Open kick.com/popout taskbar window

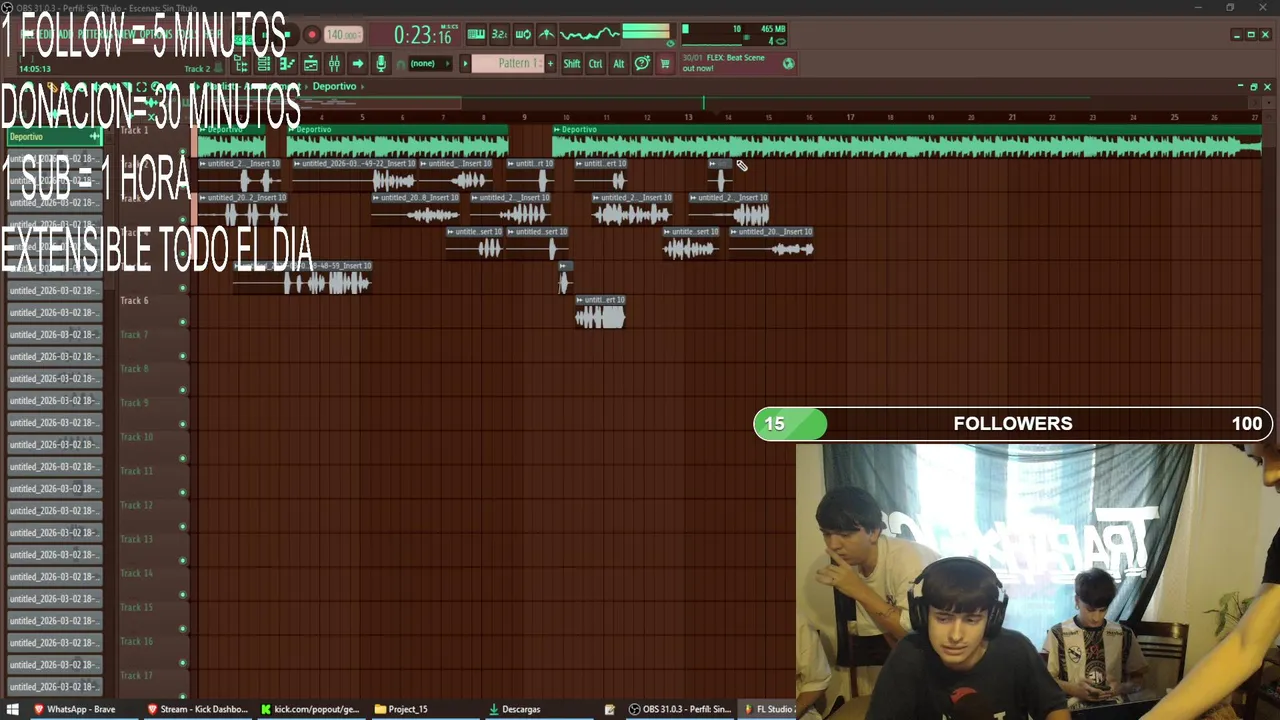point(310,709)
